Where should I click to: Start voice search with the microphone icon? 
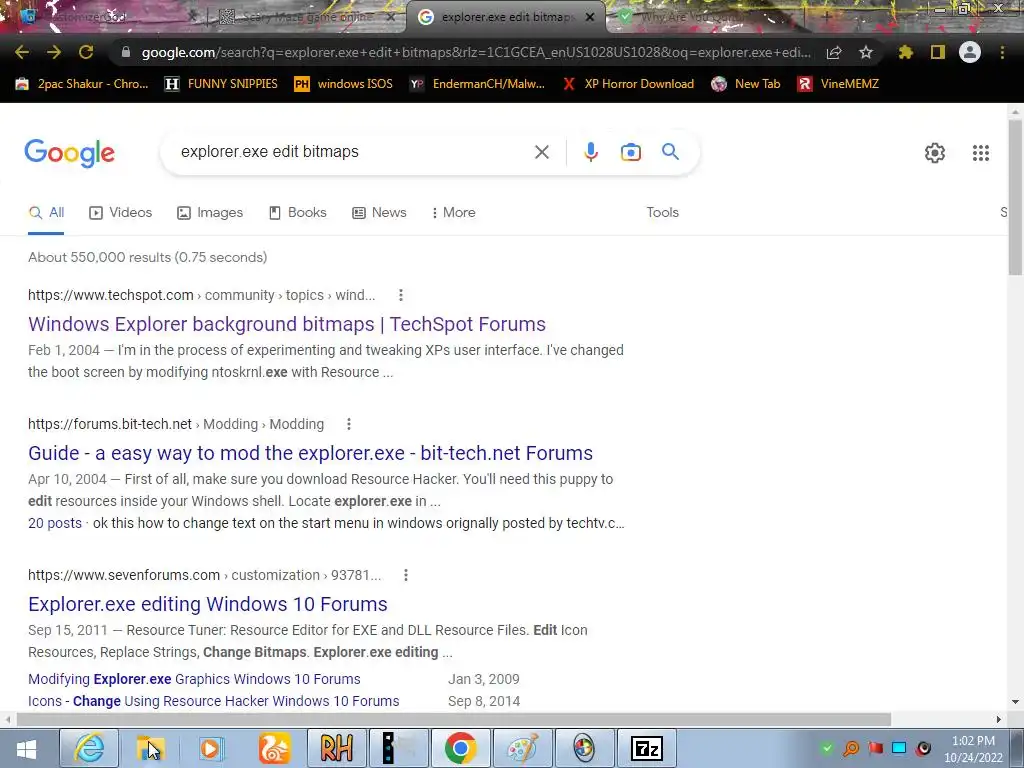click(x=590, y=152)
